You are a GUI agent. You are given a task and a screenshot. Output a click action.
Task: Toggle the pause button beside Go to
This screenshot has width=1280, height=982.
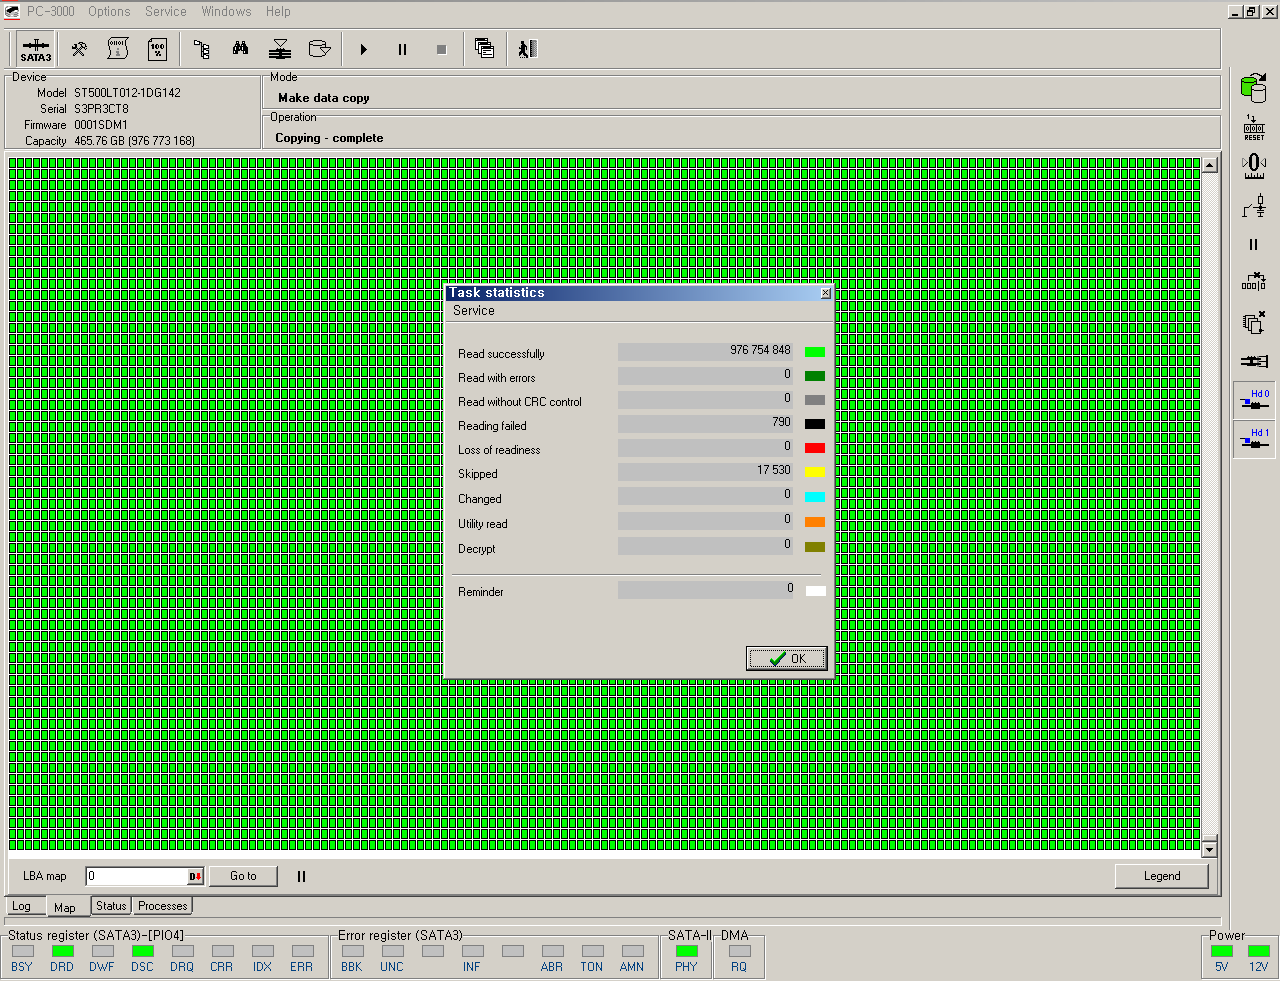(x=301, y=877)
